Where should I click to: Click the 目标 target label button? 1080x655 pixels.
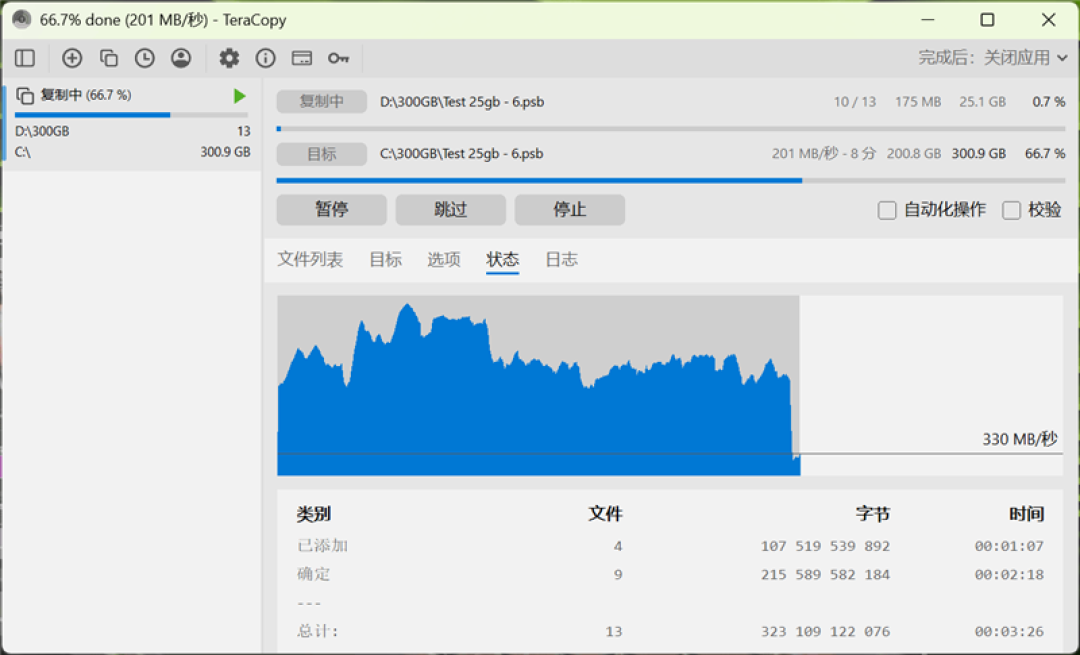tap(322, 154)
